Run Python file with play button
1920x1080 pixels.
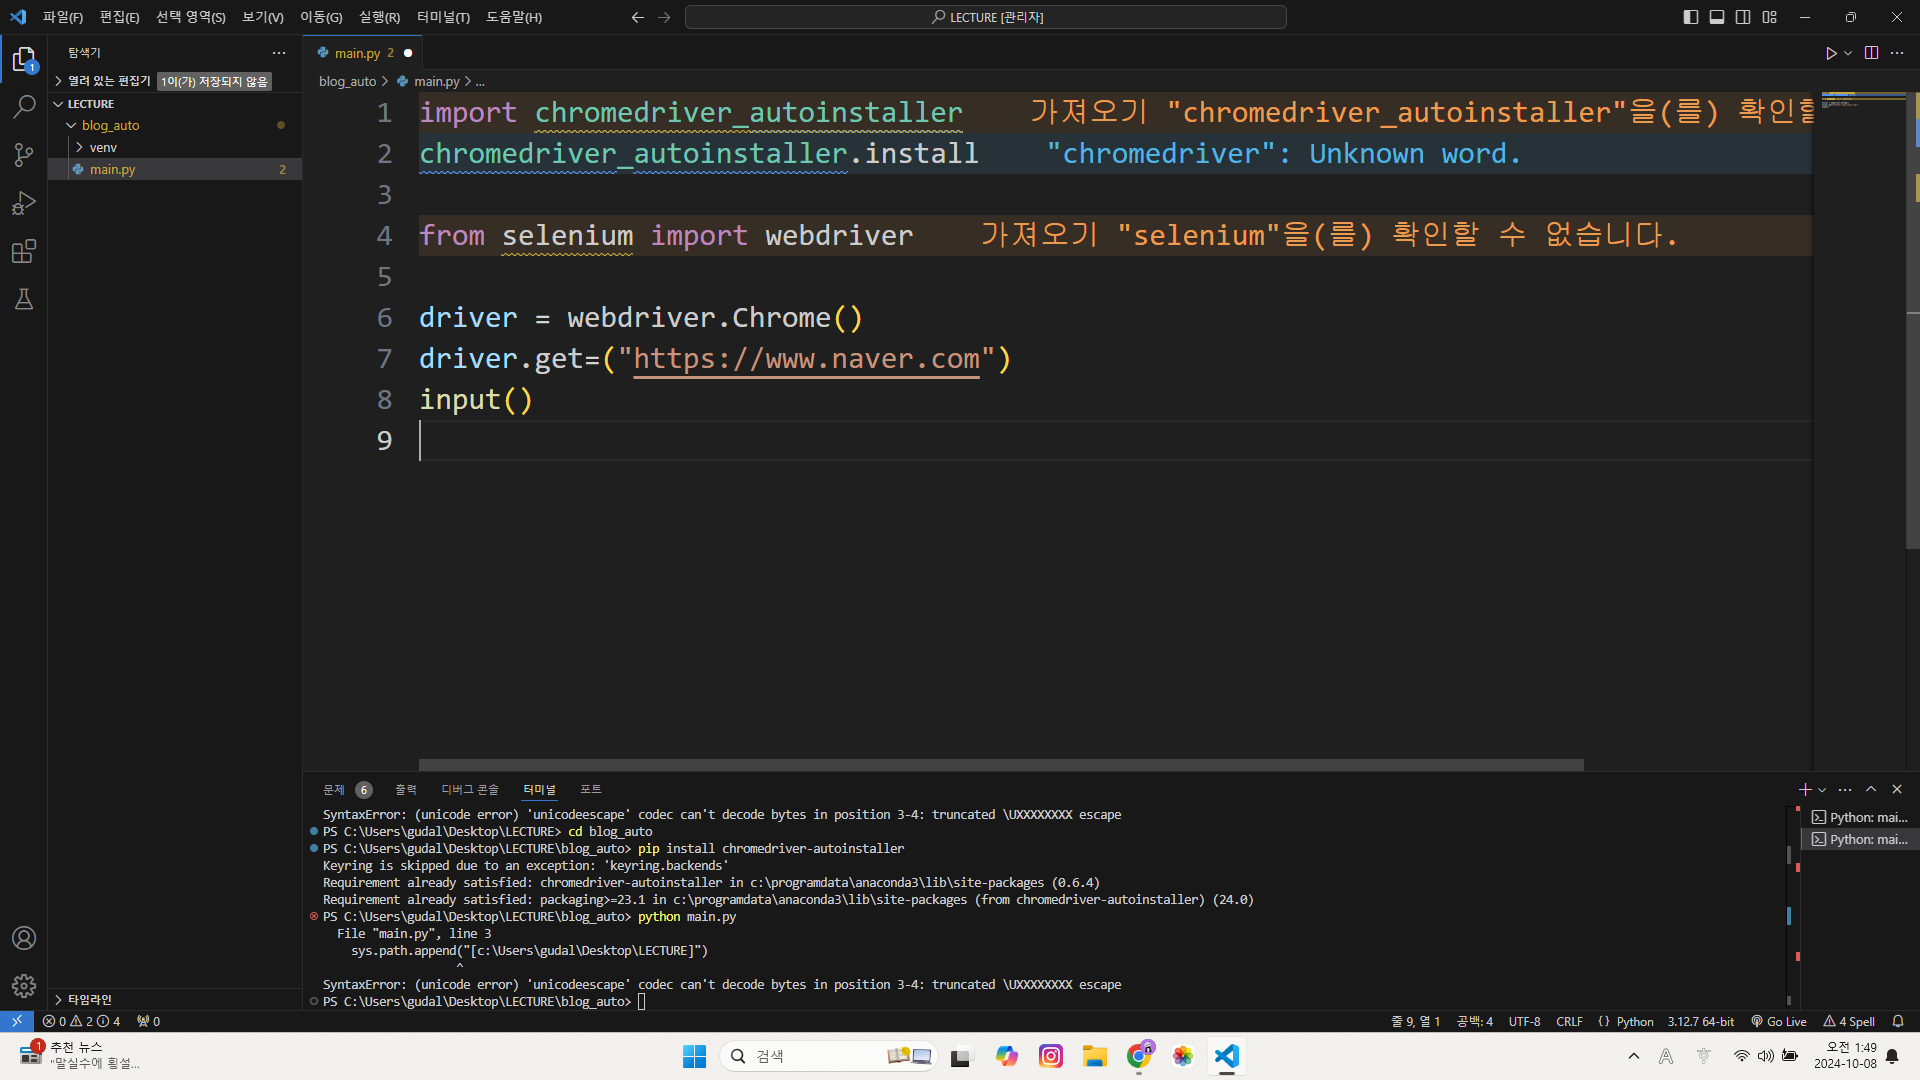coord(1830,53)
